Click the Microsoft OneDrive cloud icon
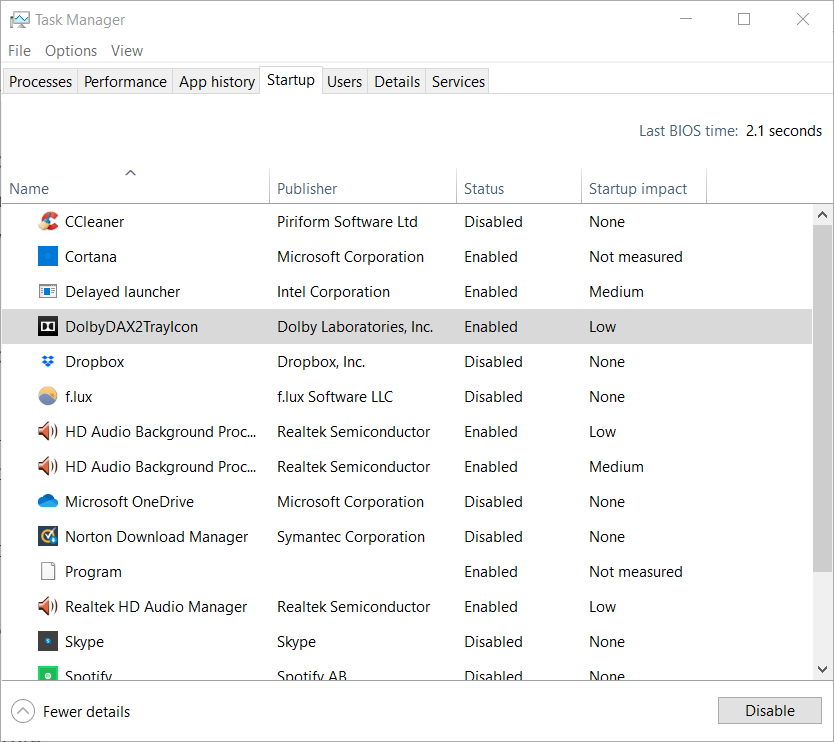 coord(48,501)
